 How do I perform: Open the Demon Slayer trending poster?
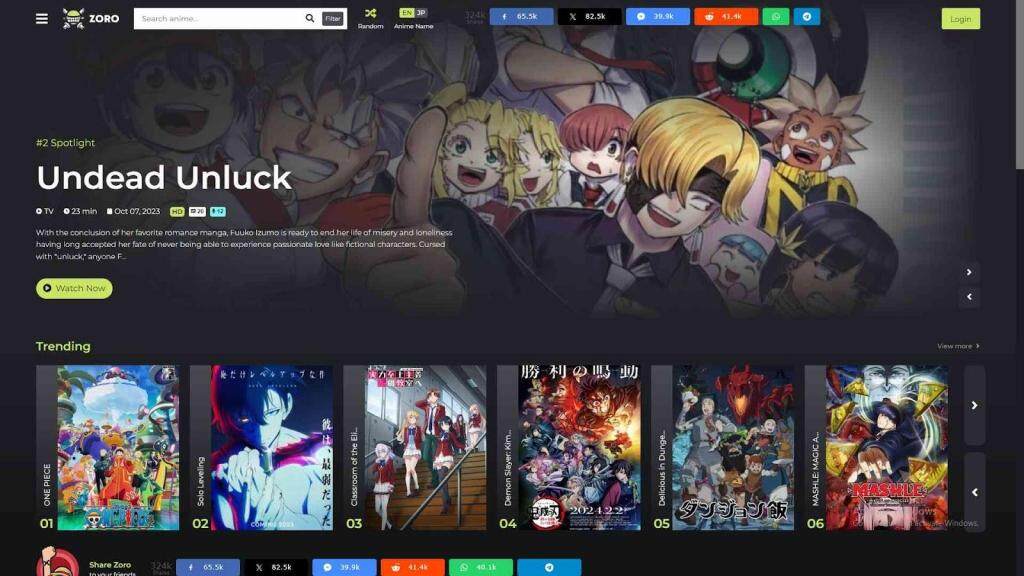579,447
